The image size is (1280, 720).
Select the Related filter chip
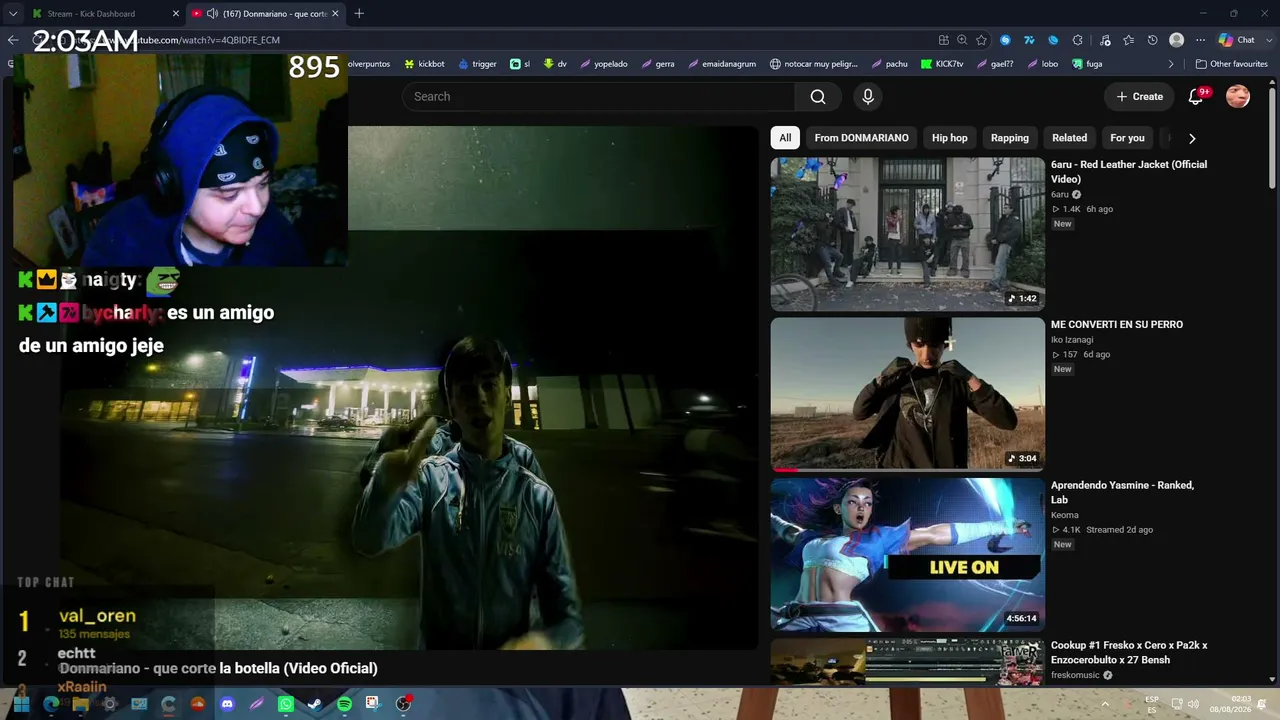[1069, 138]
